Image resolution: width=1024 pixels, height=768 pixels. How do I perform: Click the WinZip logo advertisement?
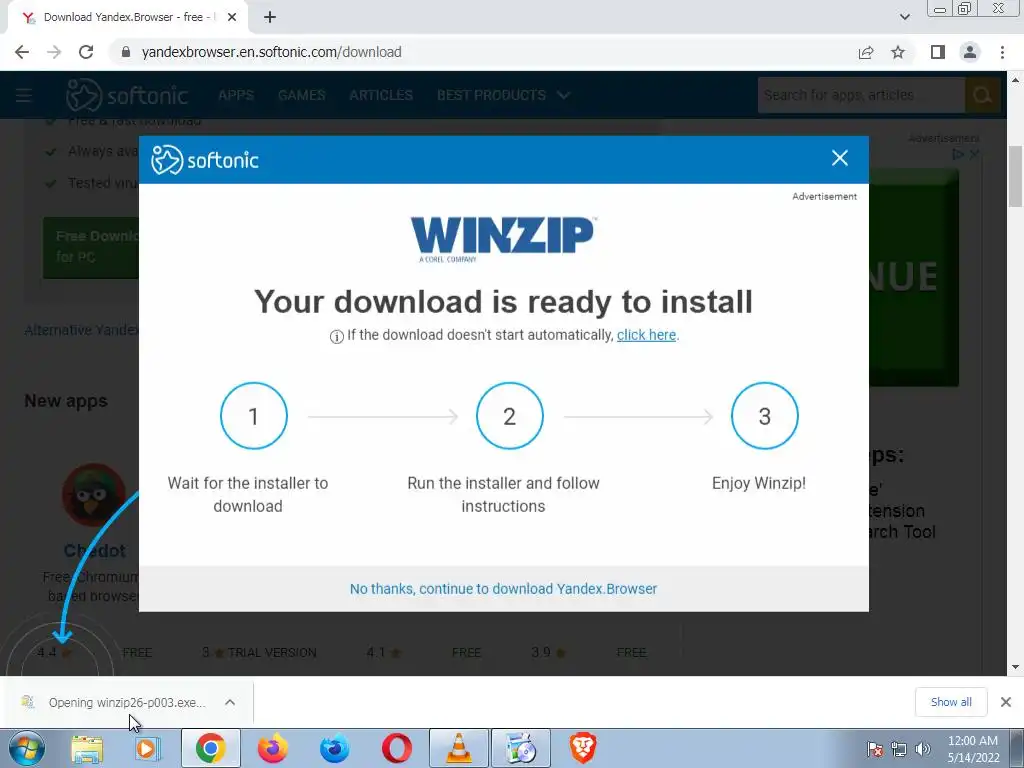(x=503, y=239)
